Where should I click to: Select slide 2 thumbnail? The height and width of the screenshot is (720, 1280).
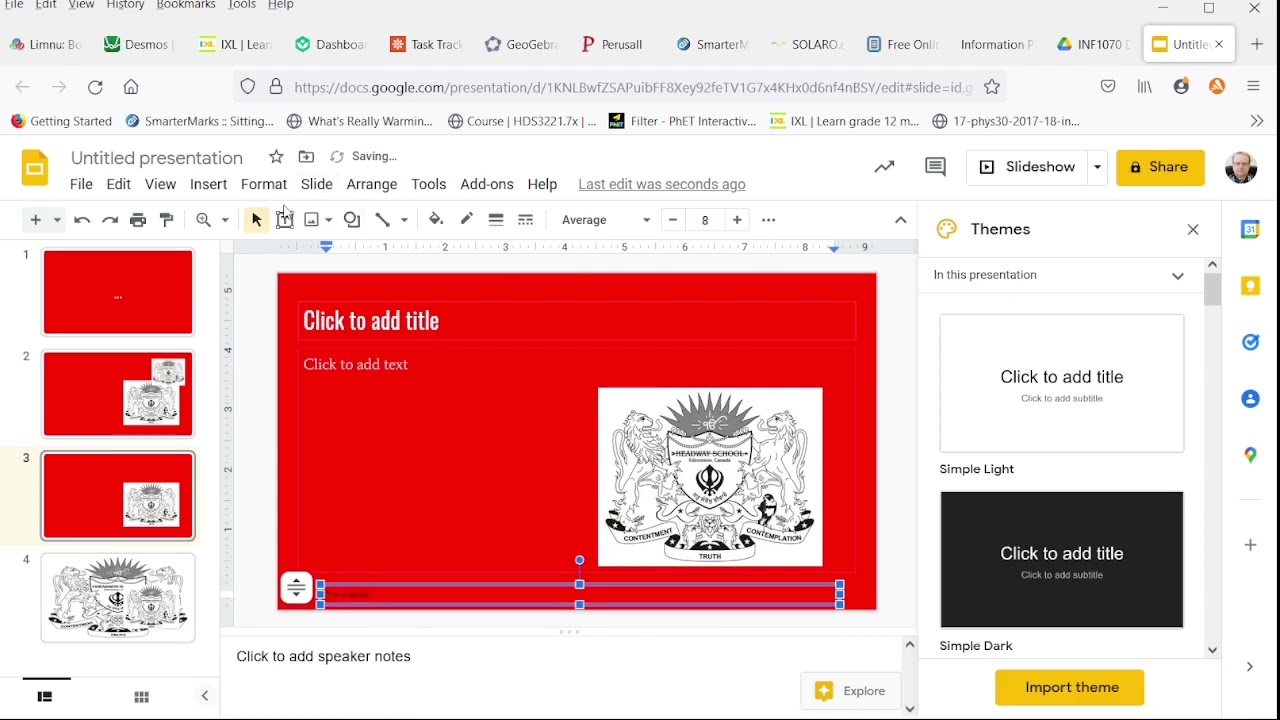[x=118, y=394]
